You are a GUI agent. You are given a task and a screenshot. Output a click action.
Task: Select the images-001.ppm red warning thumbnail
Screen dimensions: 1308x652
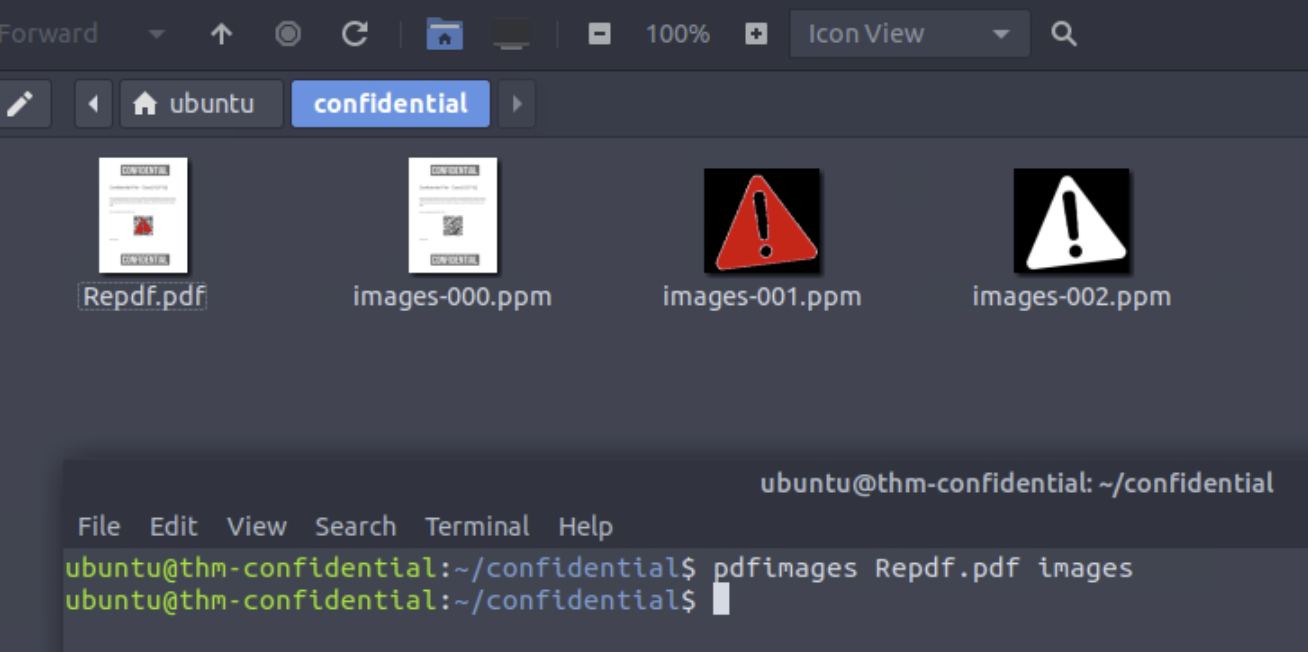[762, 221]
